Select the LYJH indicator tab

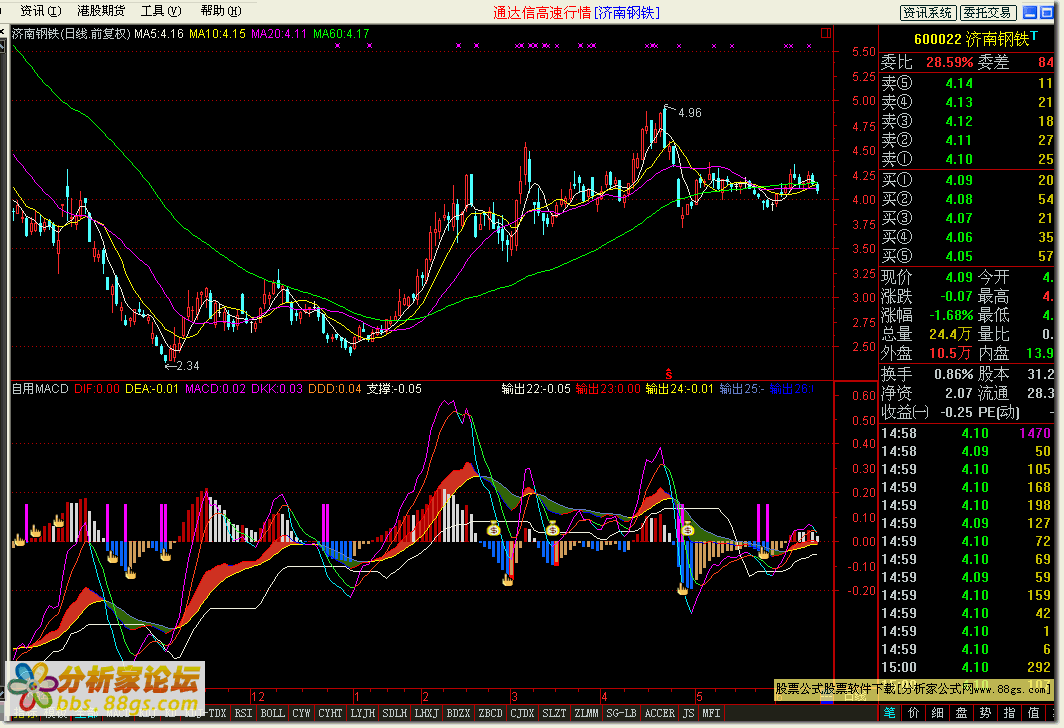[363, 713]
